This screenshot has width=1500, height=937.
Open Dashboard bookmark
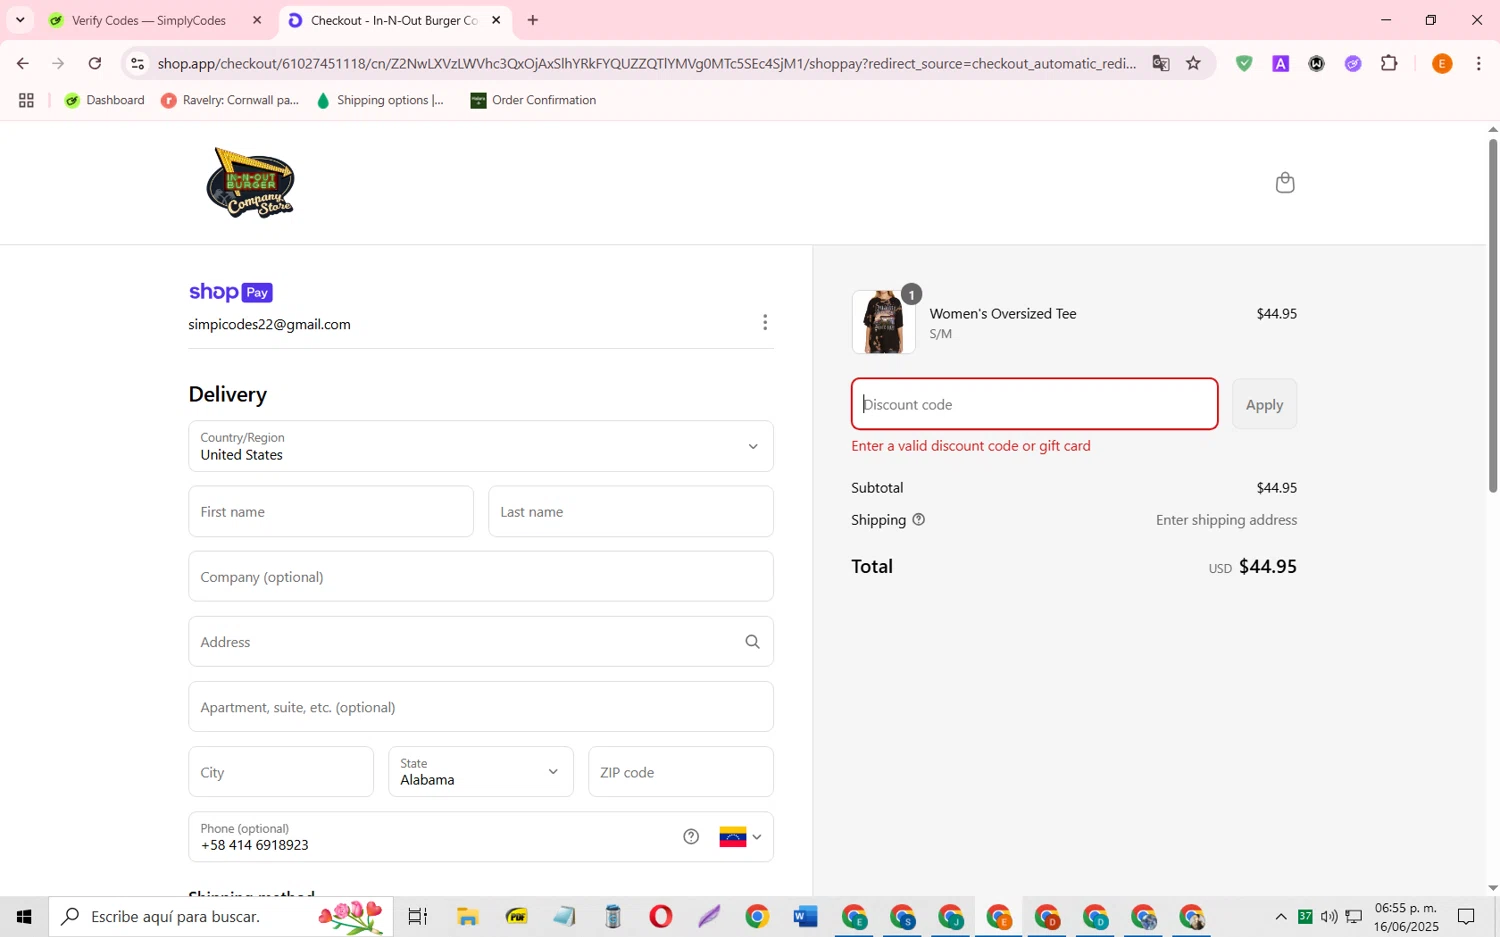[105, 100]
